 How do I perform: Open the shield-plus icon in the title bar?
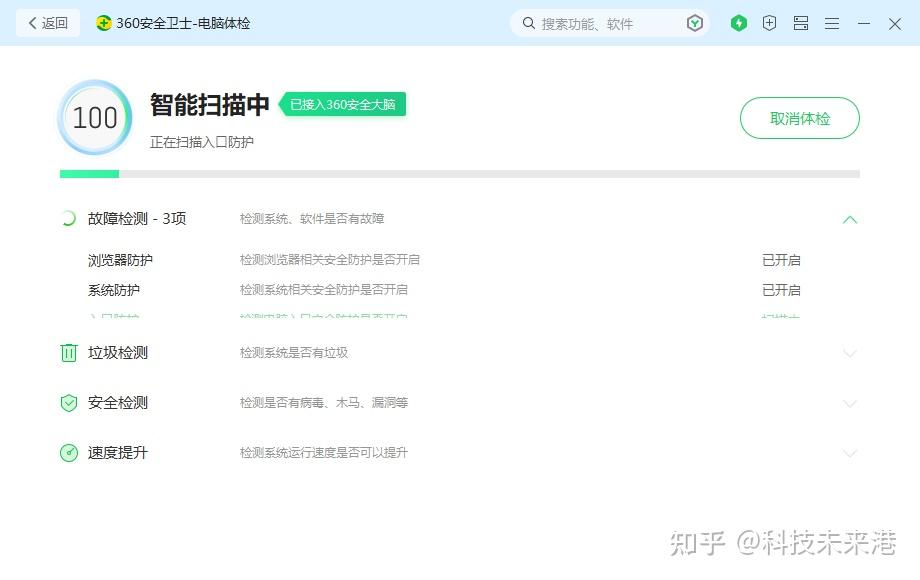(x=769, y=23)
